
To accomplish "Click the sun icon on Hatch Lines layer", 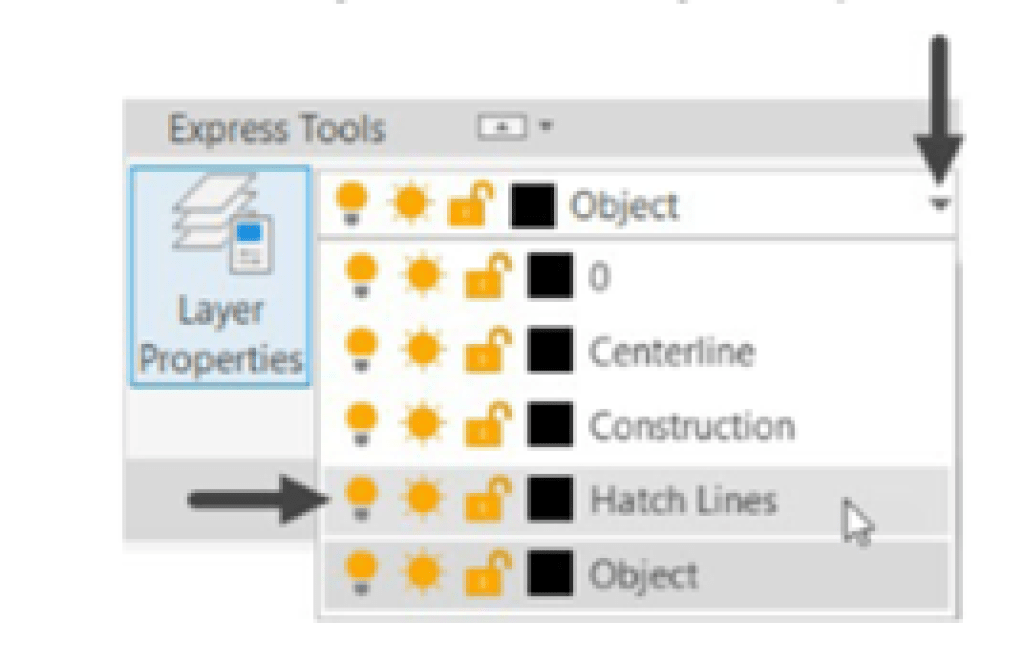I will [x=422, y=498].
